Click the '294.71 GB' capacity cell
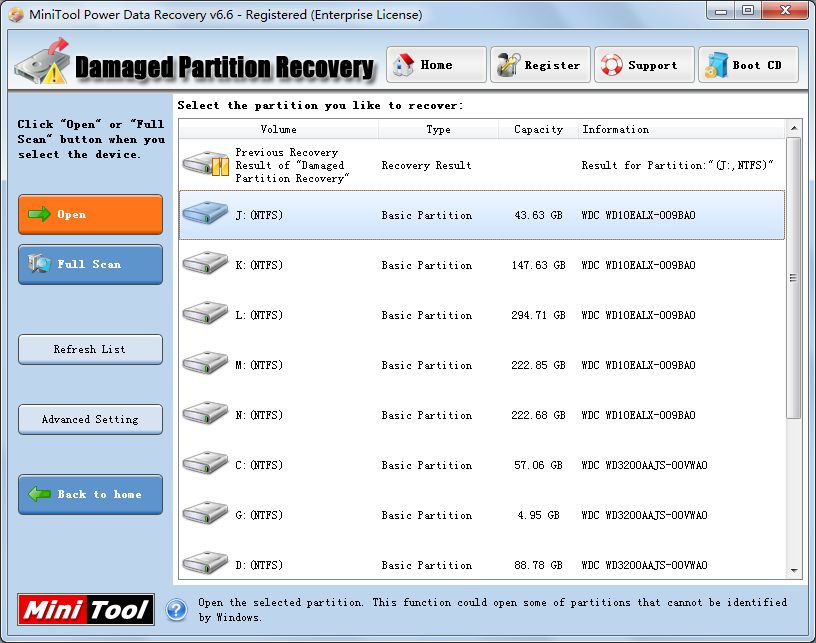816x643 pixels. click(x=538, y=315)
